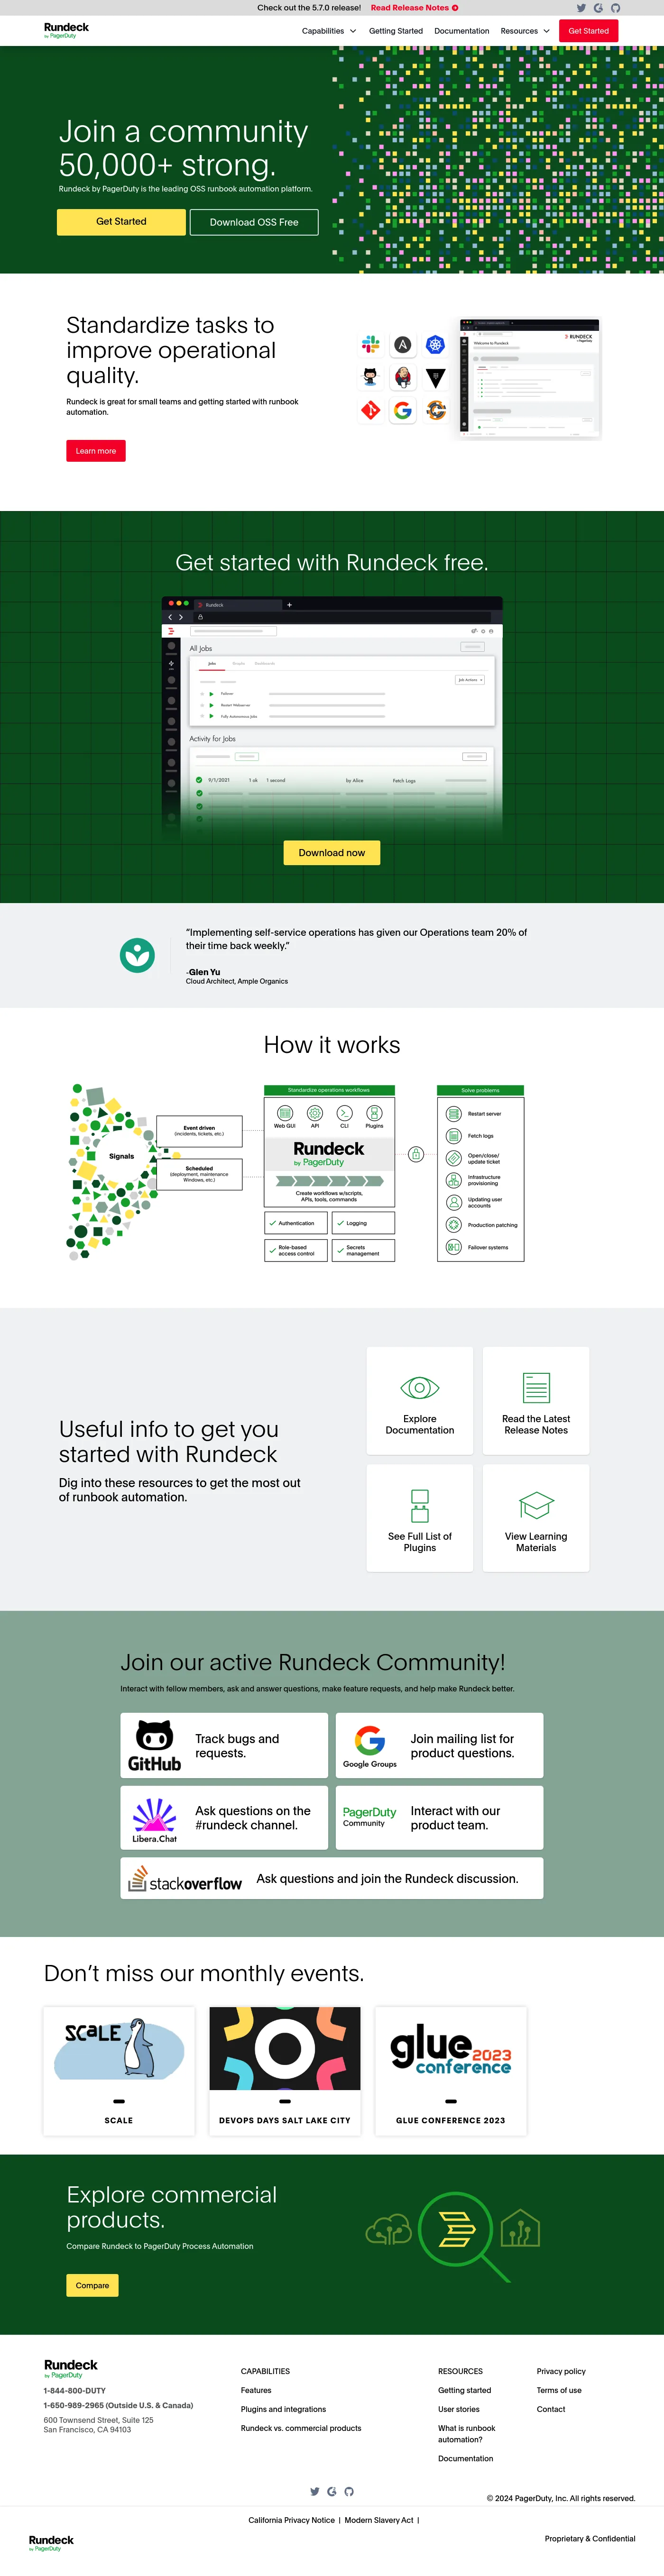Open the Documentation nav item
Viewport: 664px width, 2576px height.
(x=462, y=31)
